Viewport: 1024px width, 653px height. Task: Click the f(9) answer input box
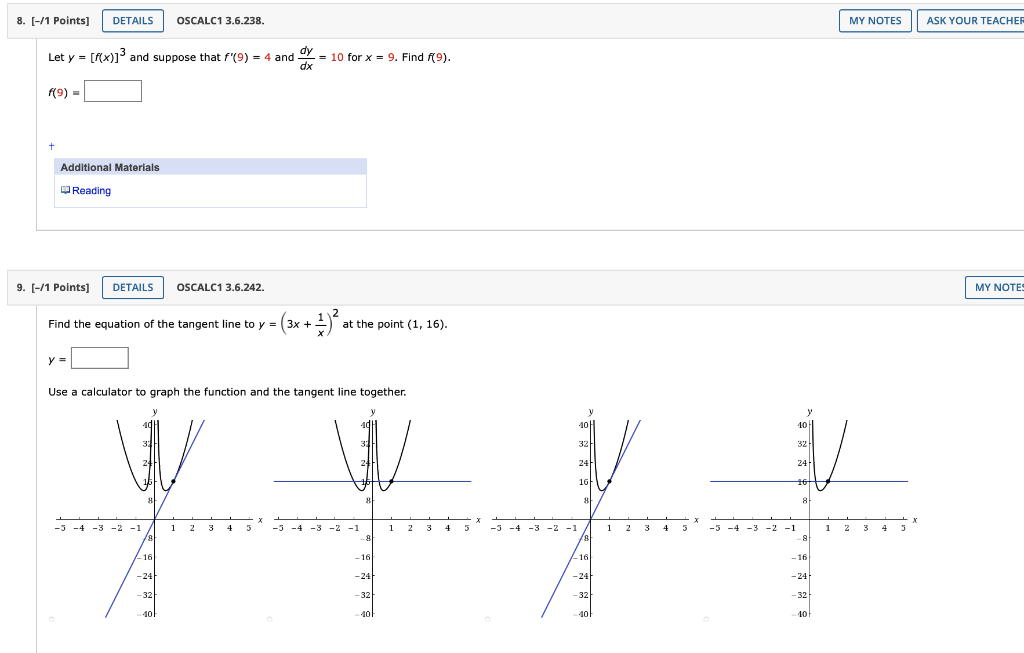(112, 90)
